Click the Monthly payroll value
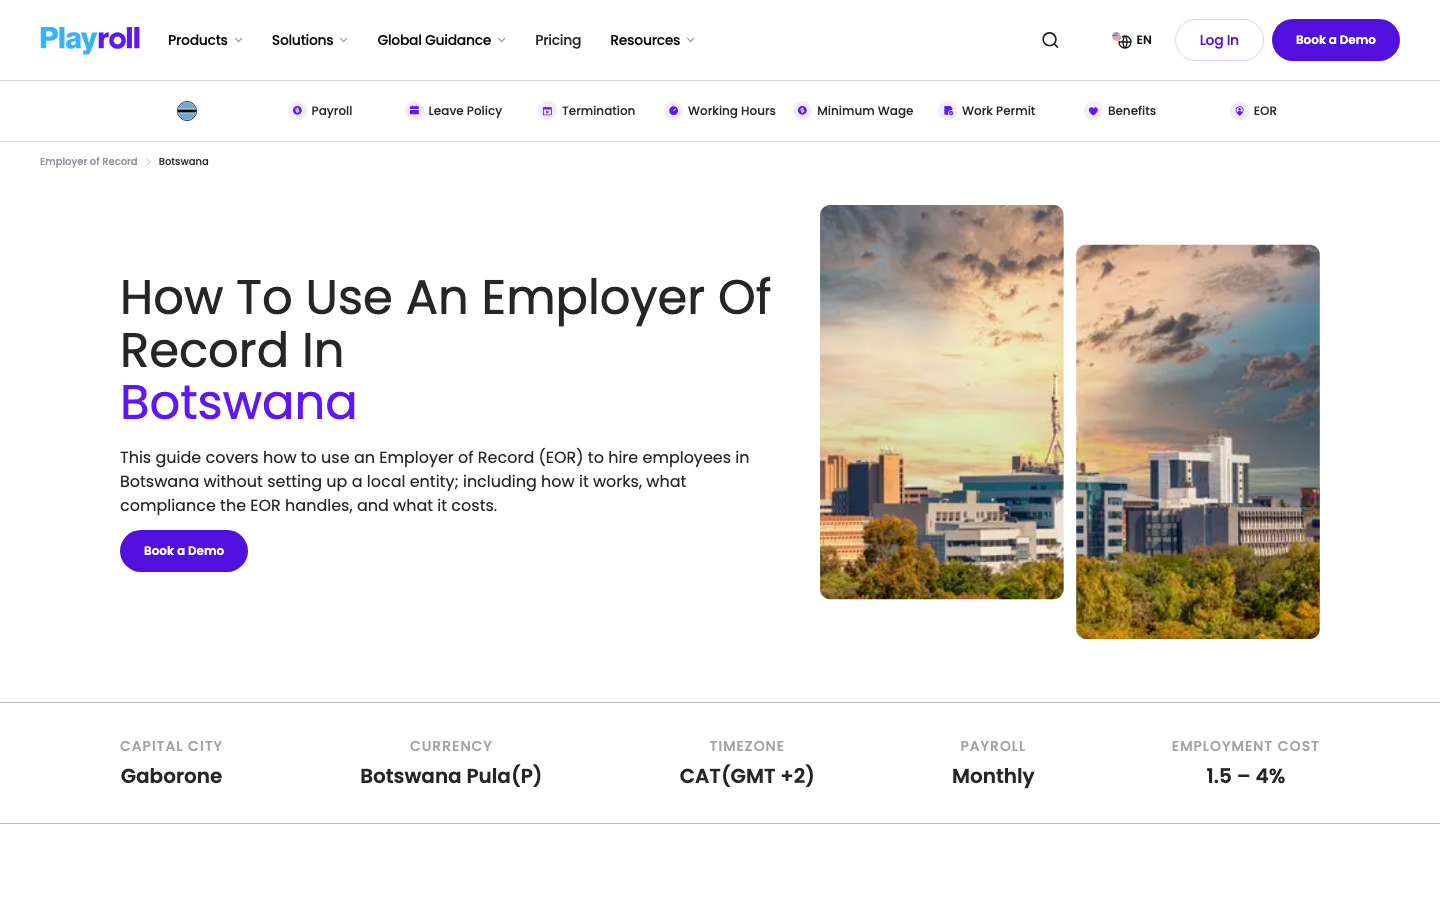Viewport: 1440px width, 900px height. pyautogui.click(x=993, y=776)
